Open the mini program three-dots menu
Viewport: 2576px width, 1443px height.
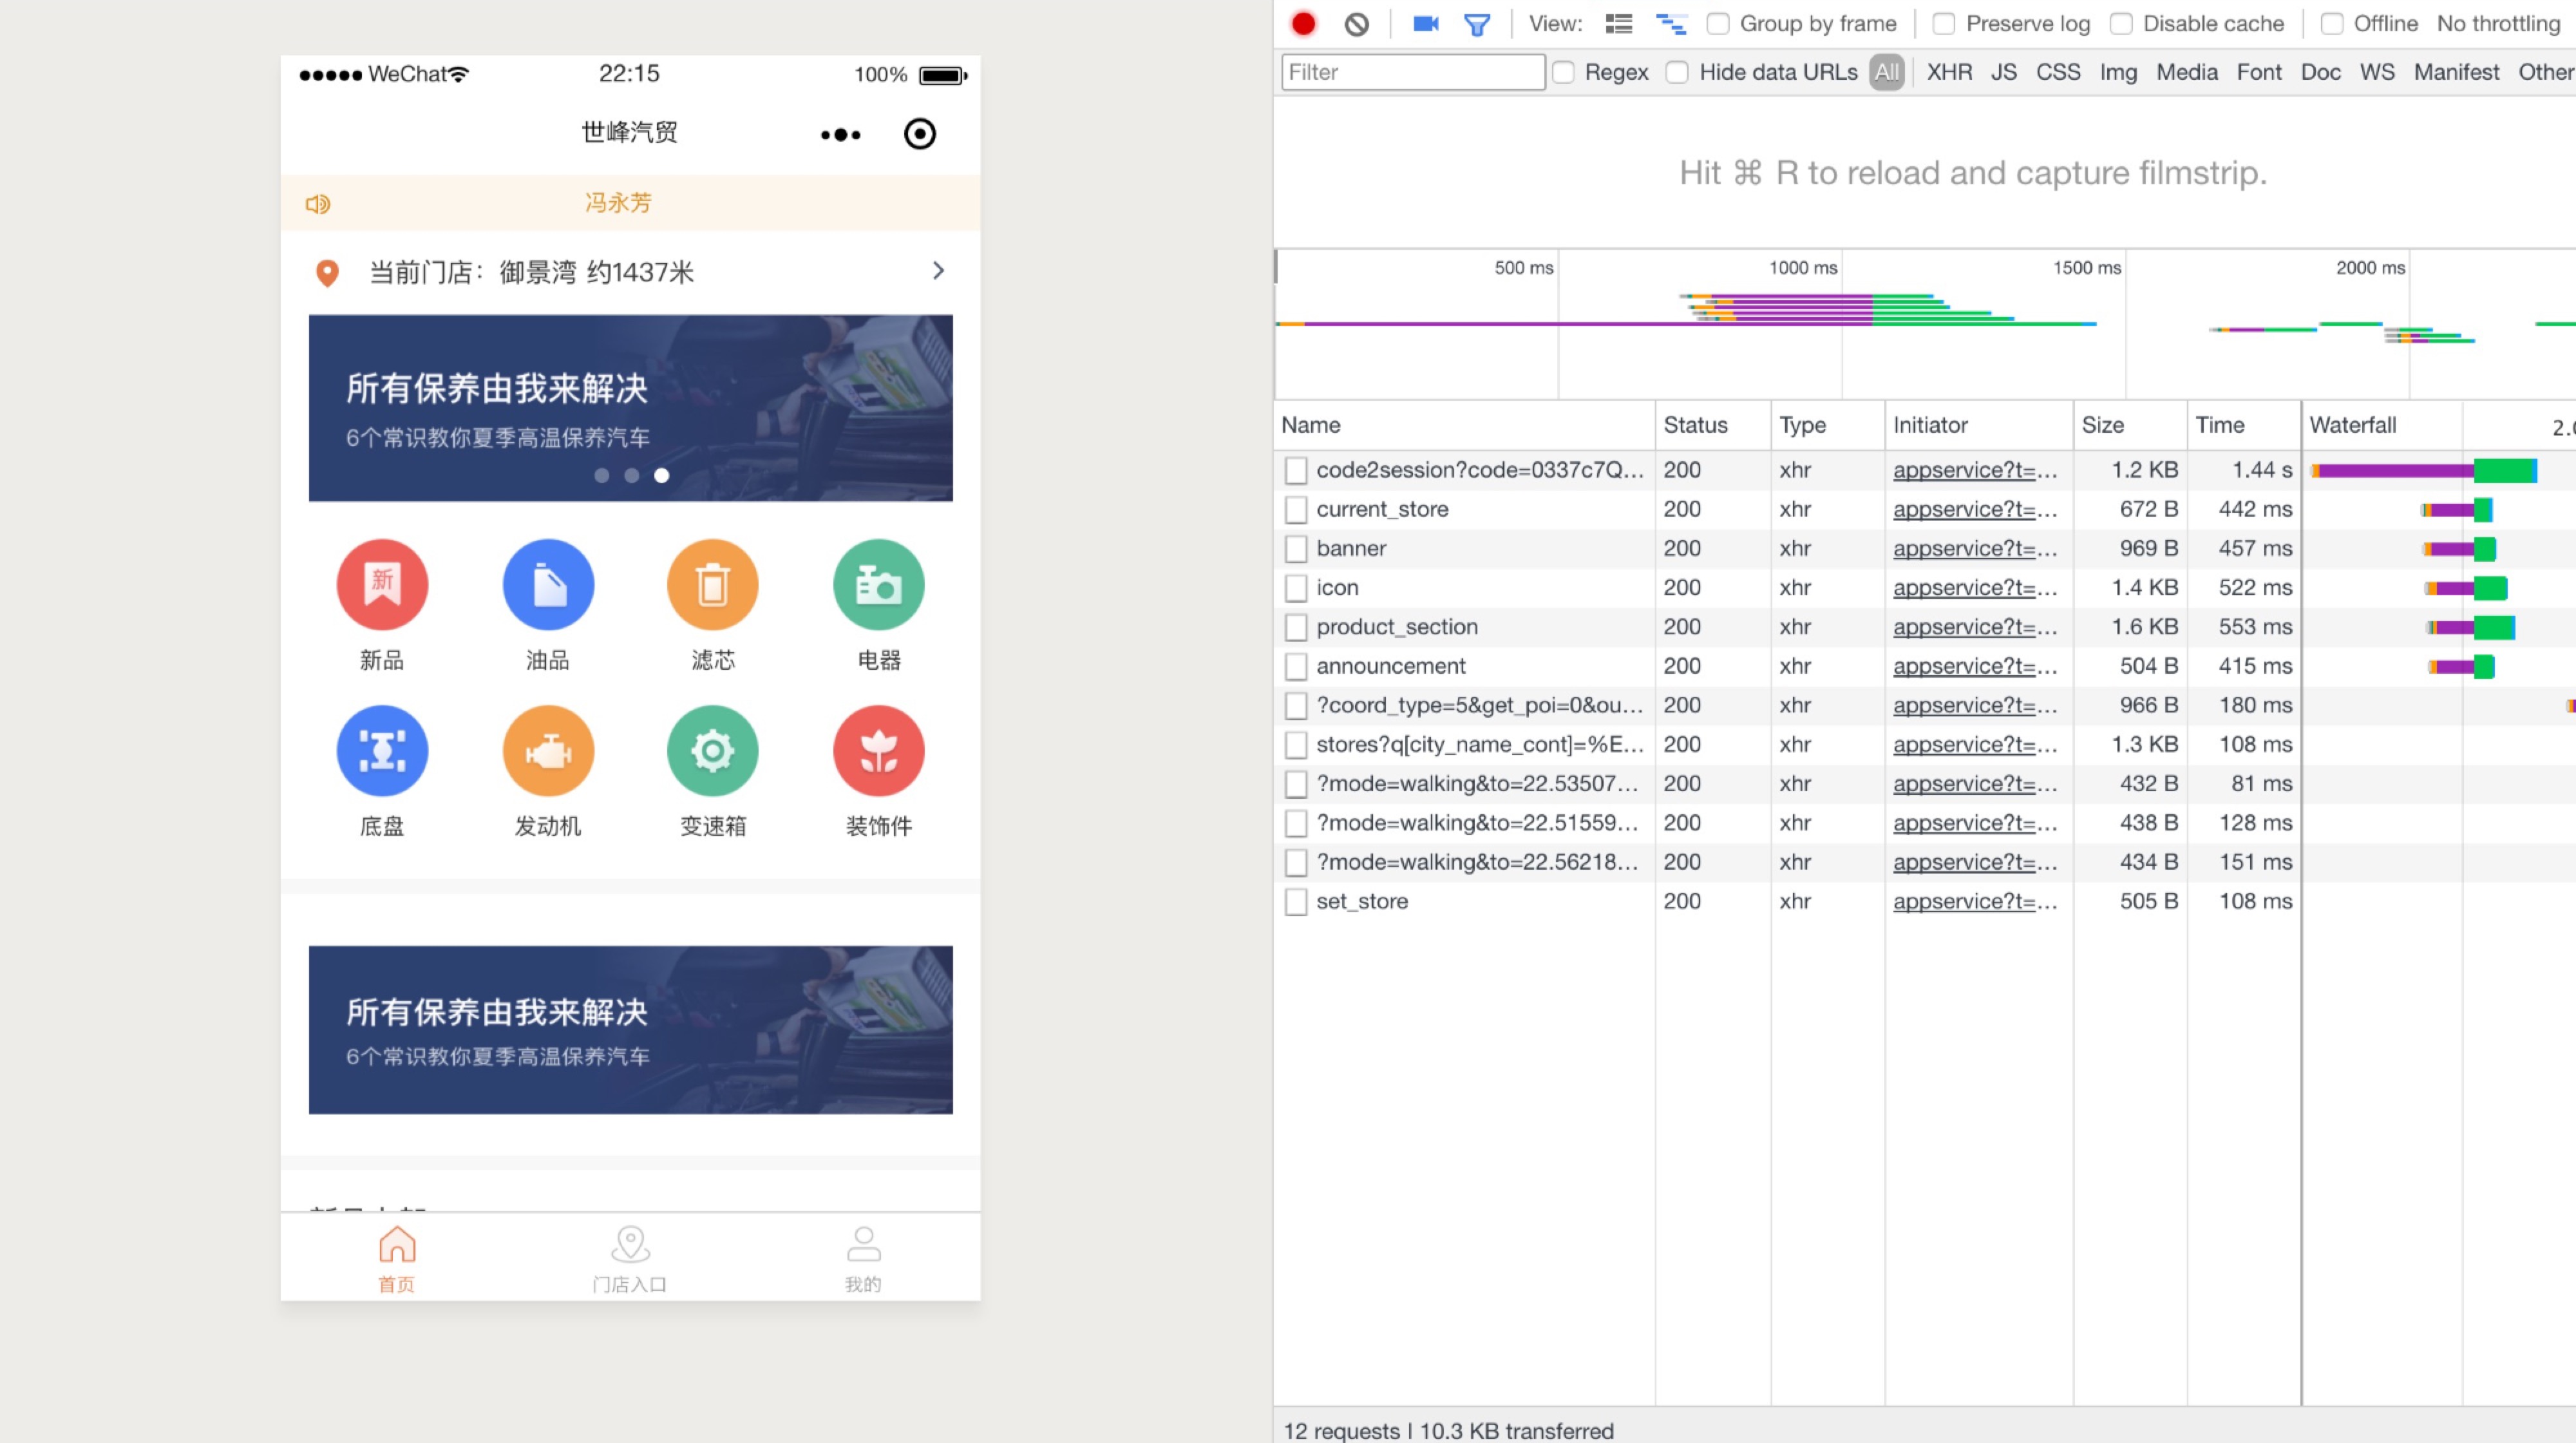[840, 134]
